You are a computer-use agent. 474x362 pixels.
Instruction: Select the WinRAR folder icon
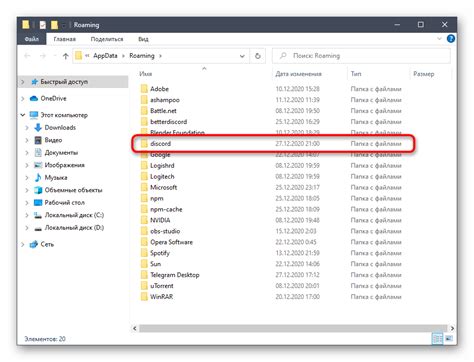click(x=144, y=297)
